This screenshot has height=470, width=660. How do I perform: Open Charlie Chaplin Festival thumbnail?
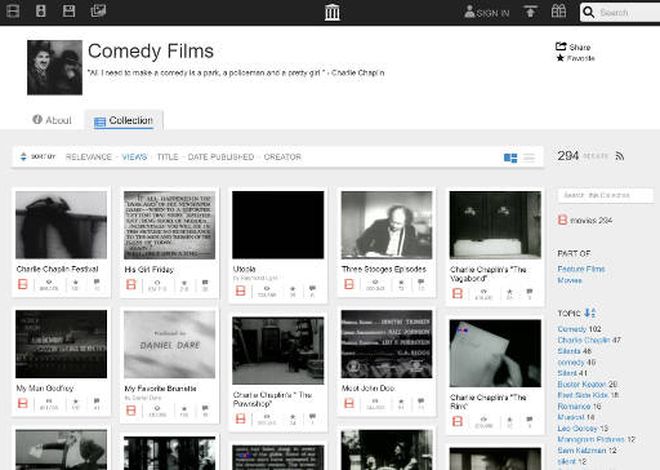[x=61, y=225]
